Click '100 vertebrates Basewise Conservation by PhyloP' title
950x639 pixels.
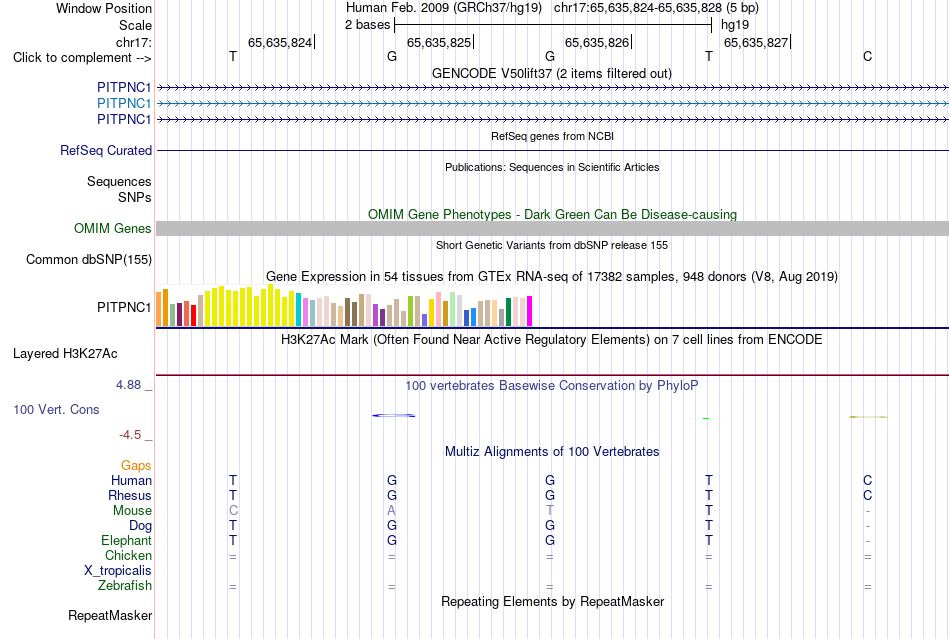[x=551, y=386]
